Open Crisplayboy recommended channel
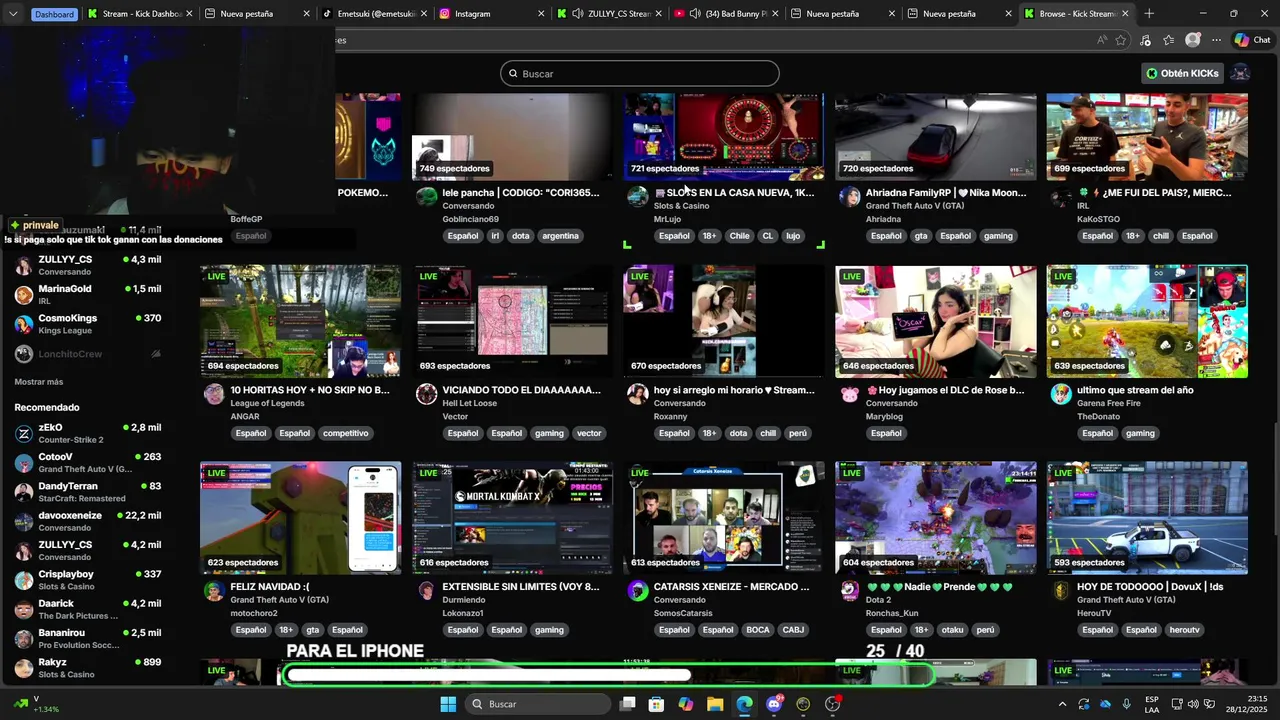This screenshot has height=720, width=1280. 88,580
